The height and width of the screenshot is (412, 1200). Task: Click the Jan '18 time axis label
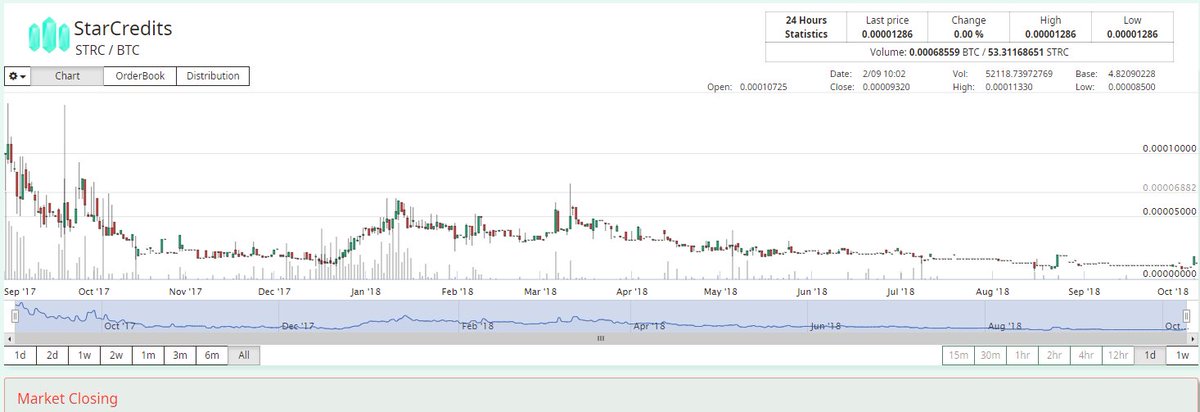pos(365,291)
